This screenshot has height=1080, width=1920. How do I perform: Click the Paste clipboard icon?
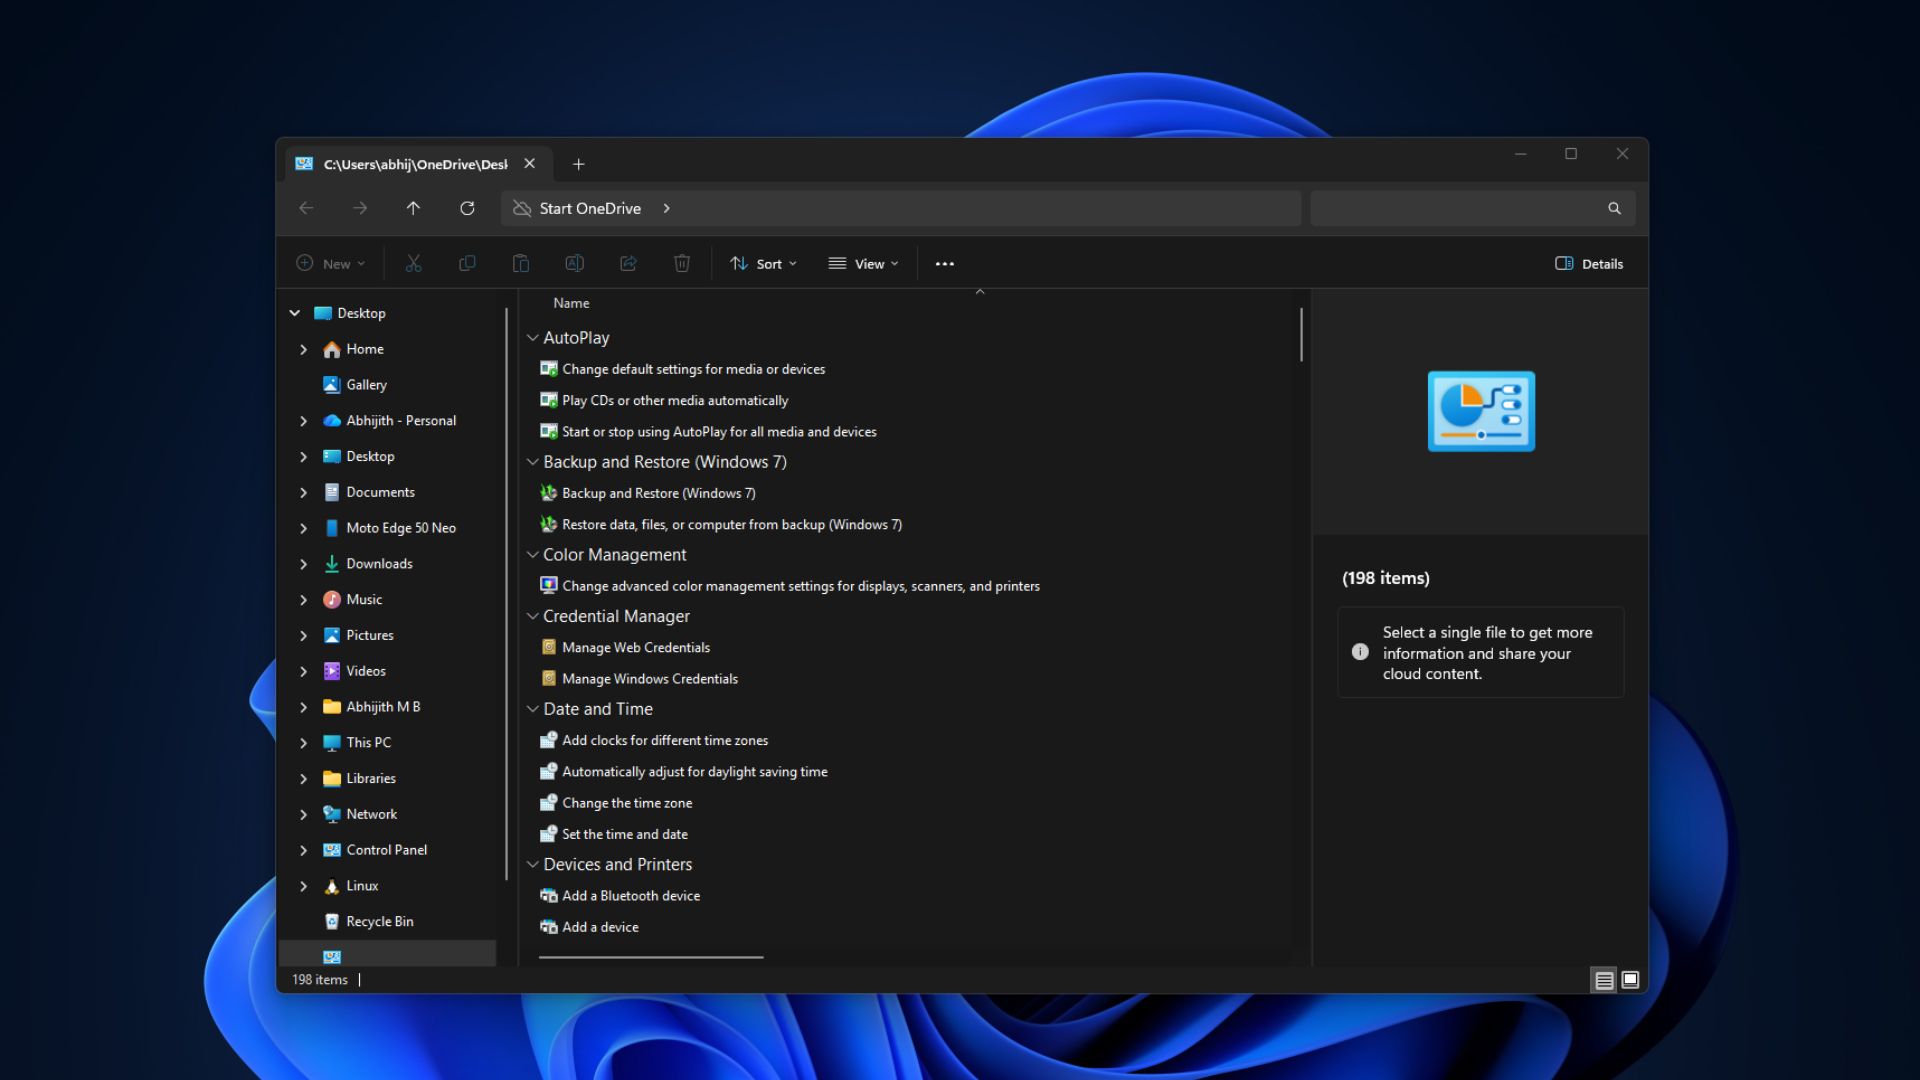click(x=521, y=264)
